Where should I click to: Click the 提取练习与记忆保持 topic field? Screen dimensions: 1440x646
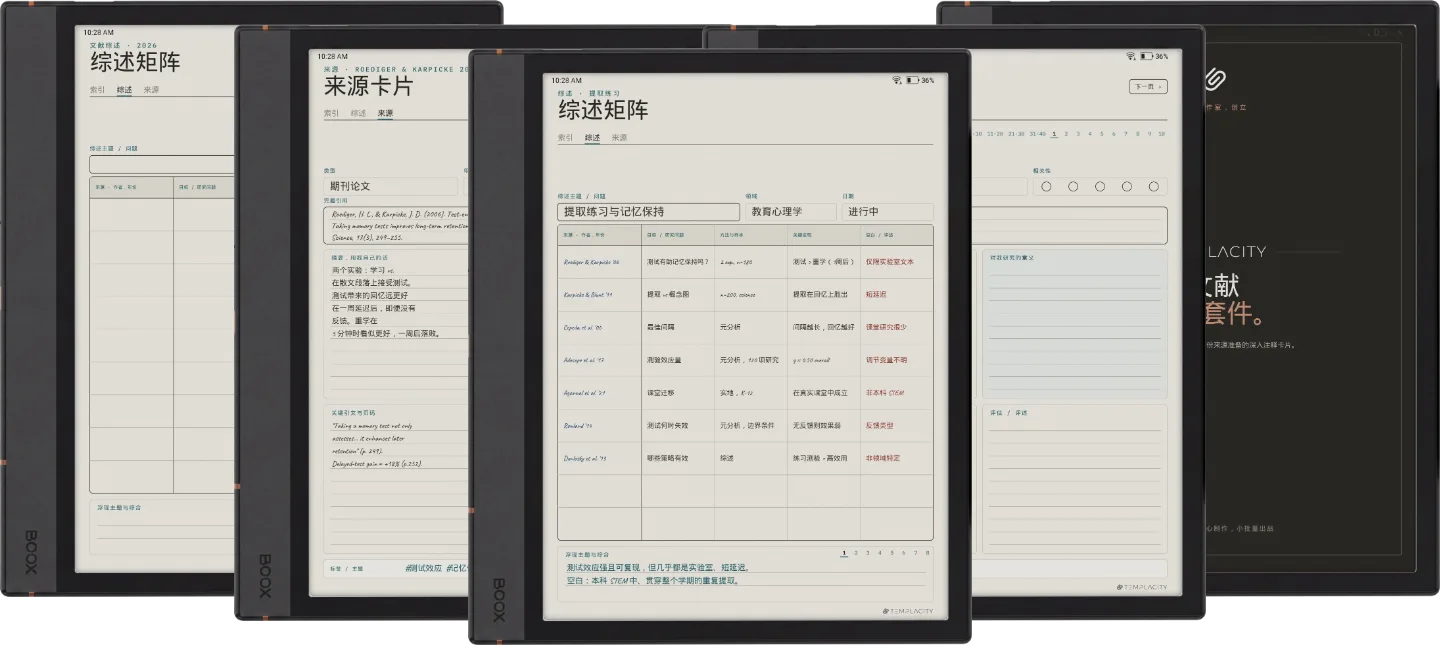pyautogui.click(x=648, y=212)
